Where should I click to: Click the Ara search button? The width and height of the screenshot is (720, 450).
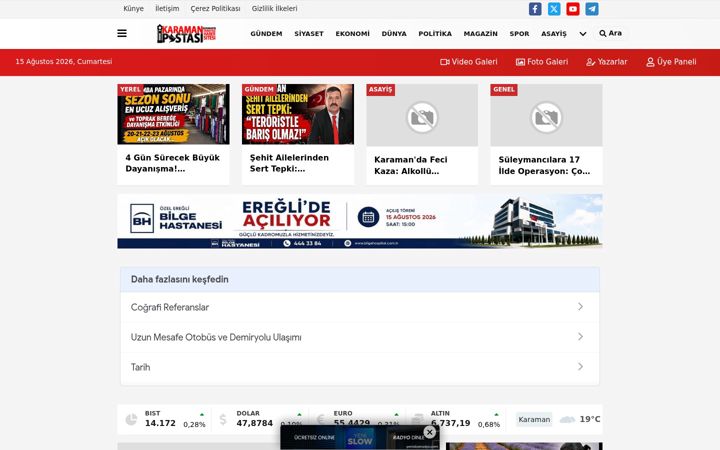point(610,33)
